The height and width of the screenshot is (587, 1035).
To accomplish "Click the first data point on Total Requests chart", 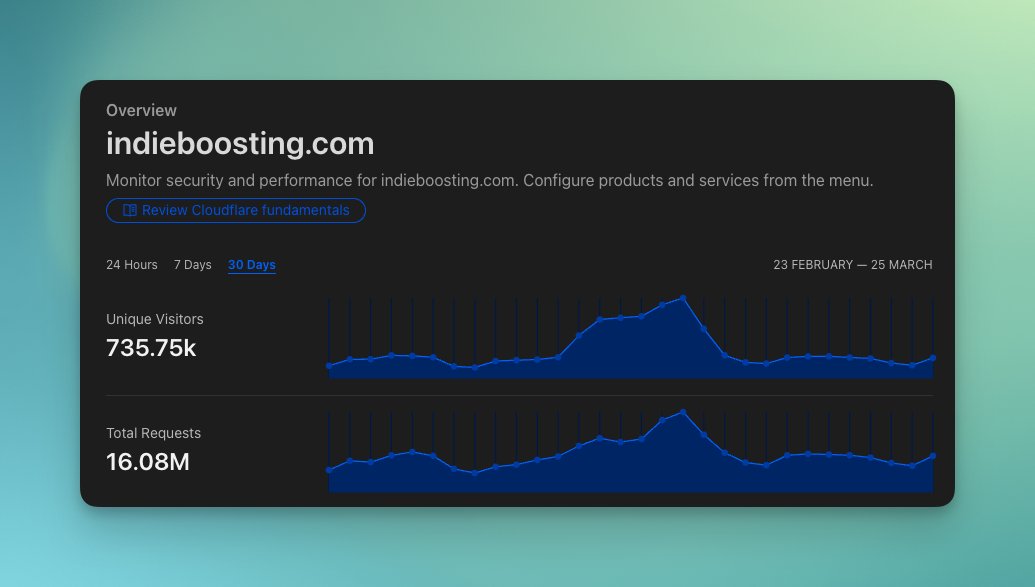I will click(x=329, y=470).
